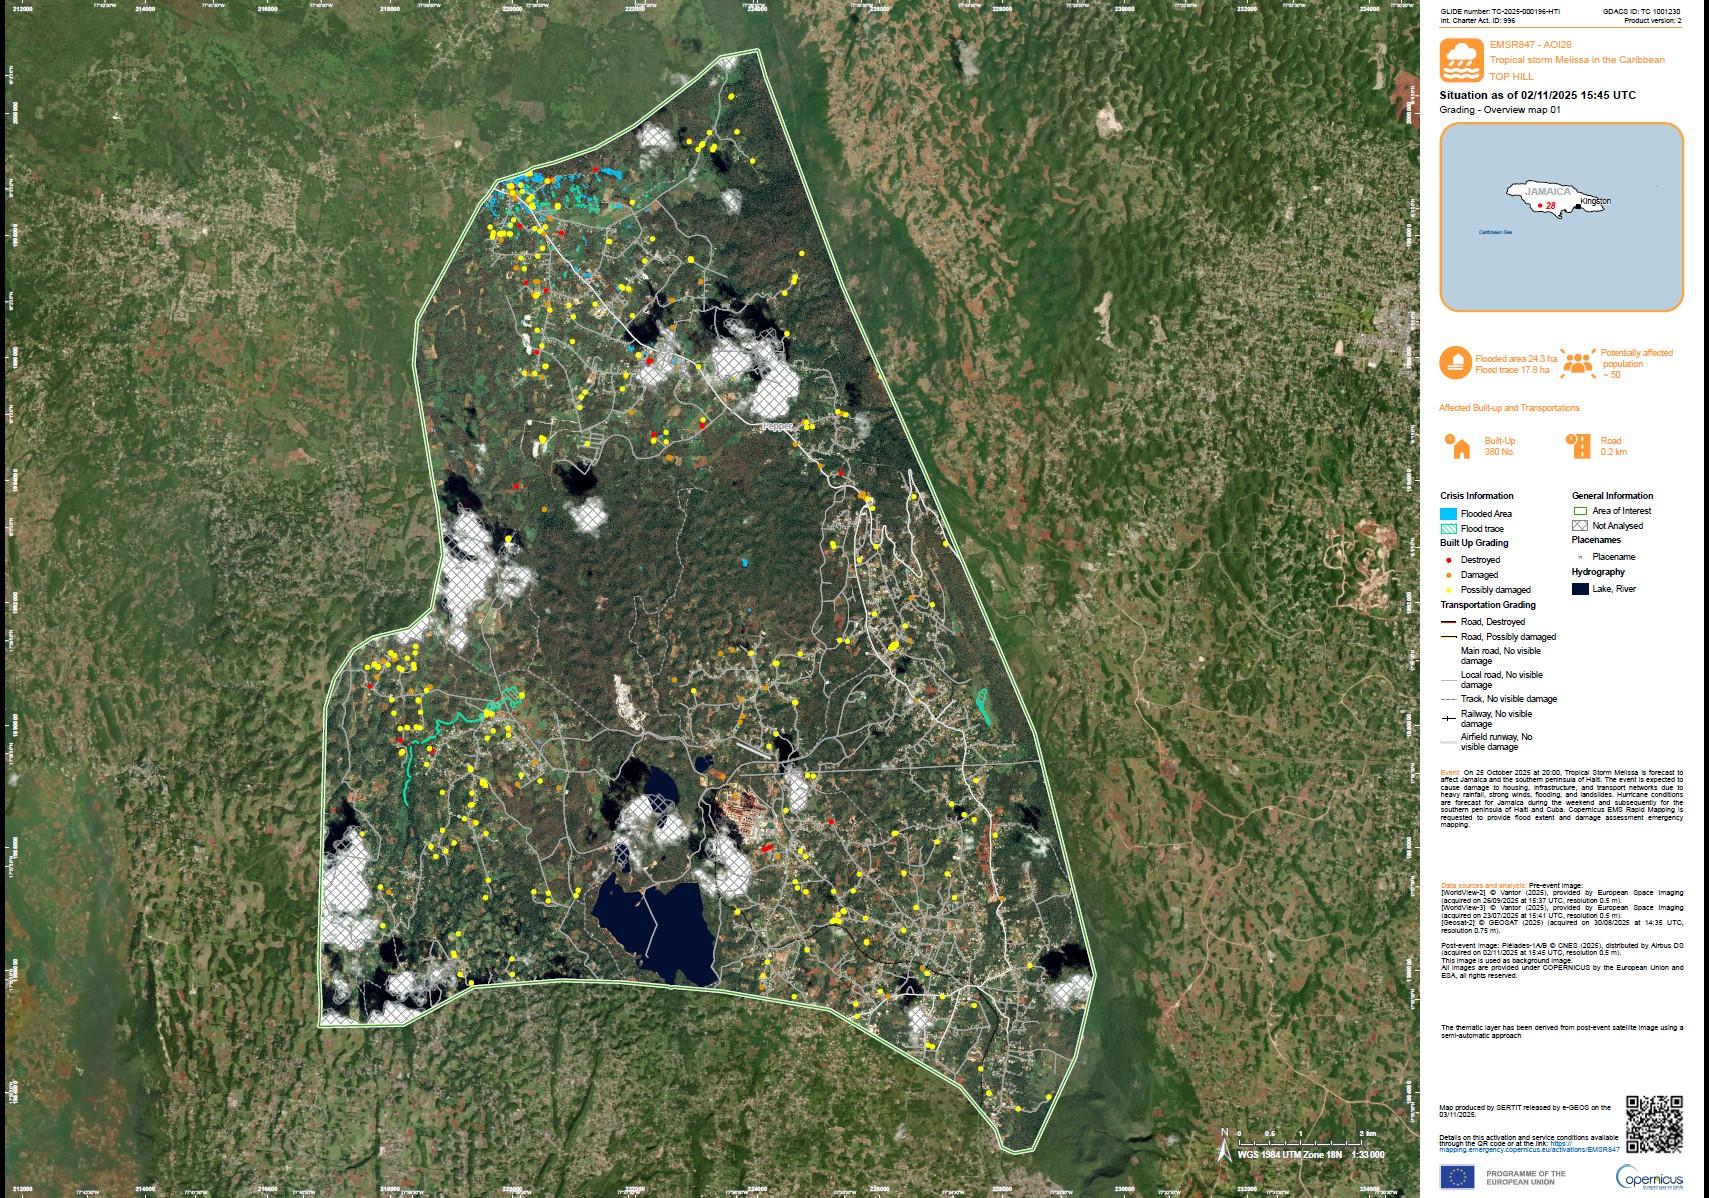Viewport: 1709px width, 1198px height.
Task: Click the European Union flag logo
Action: 1457,1177
